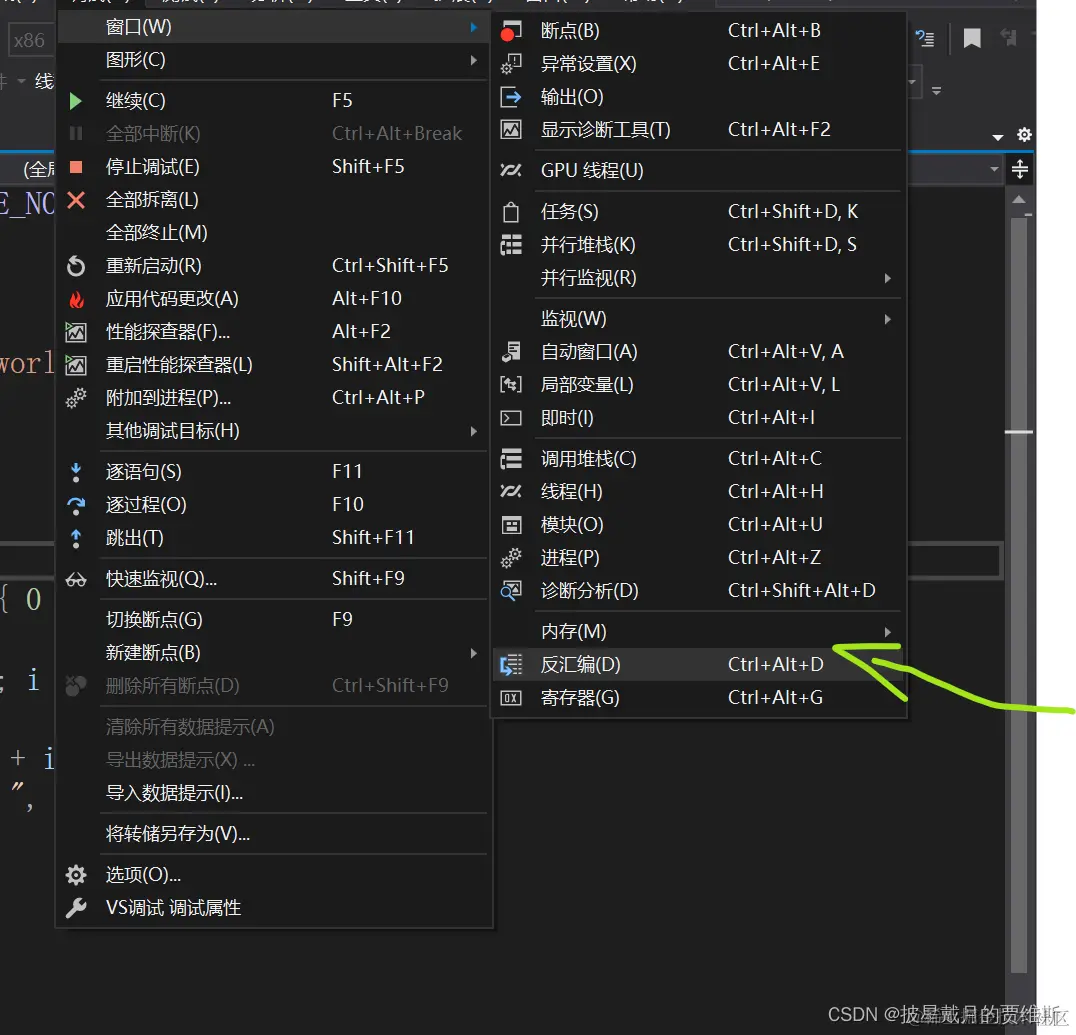Click the Step Into (逐语句) arrow icon
The width and height of the screenshot is (1076, 1035).
click(x=75, y=472)
